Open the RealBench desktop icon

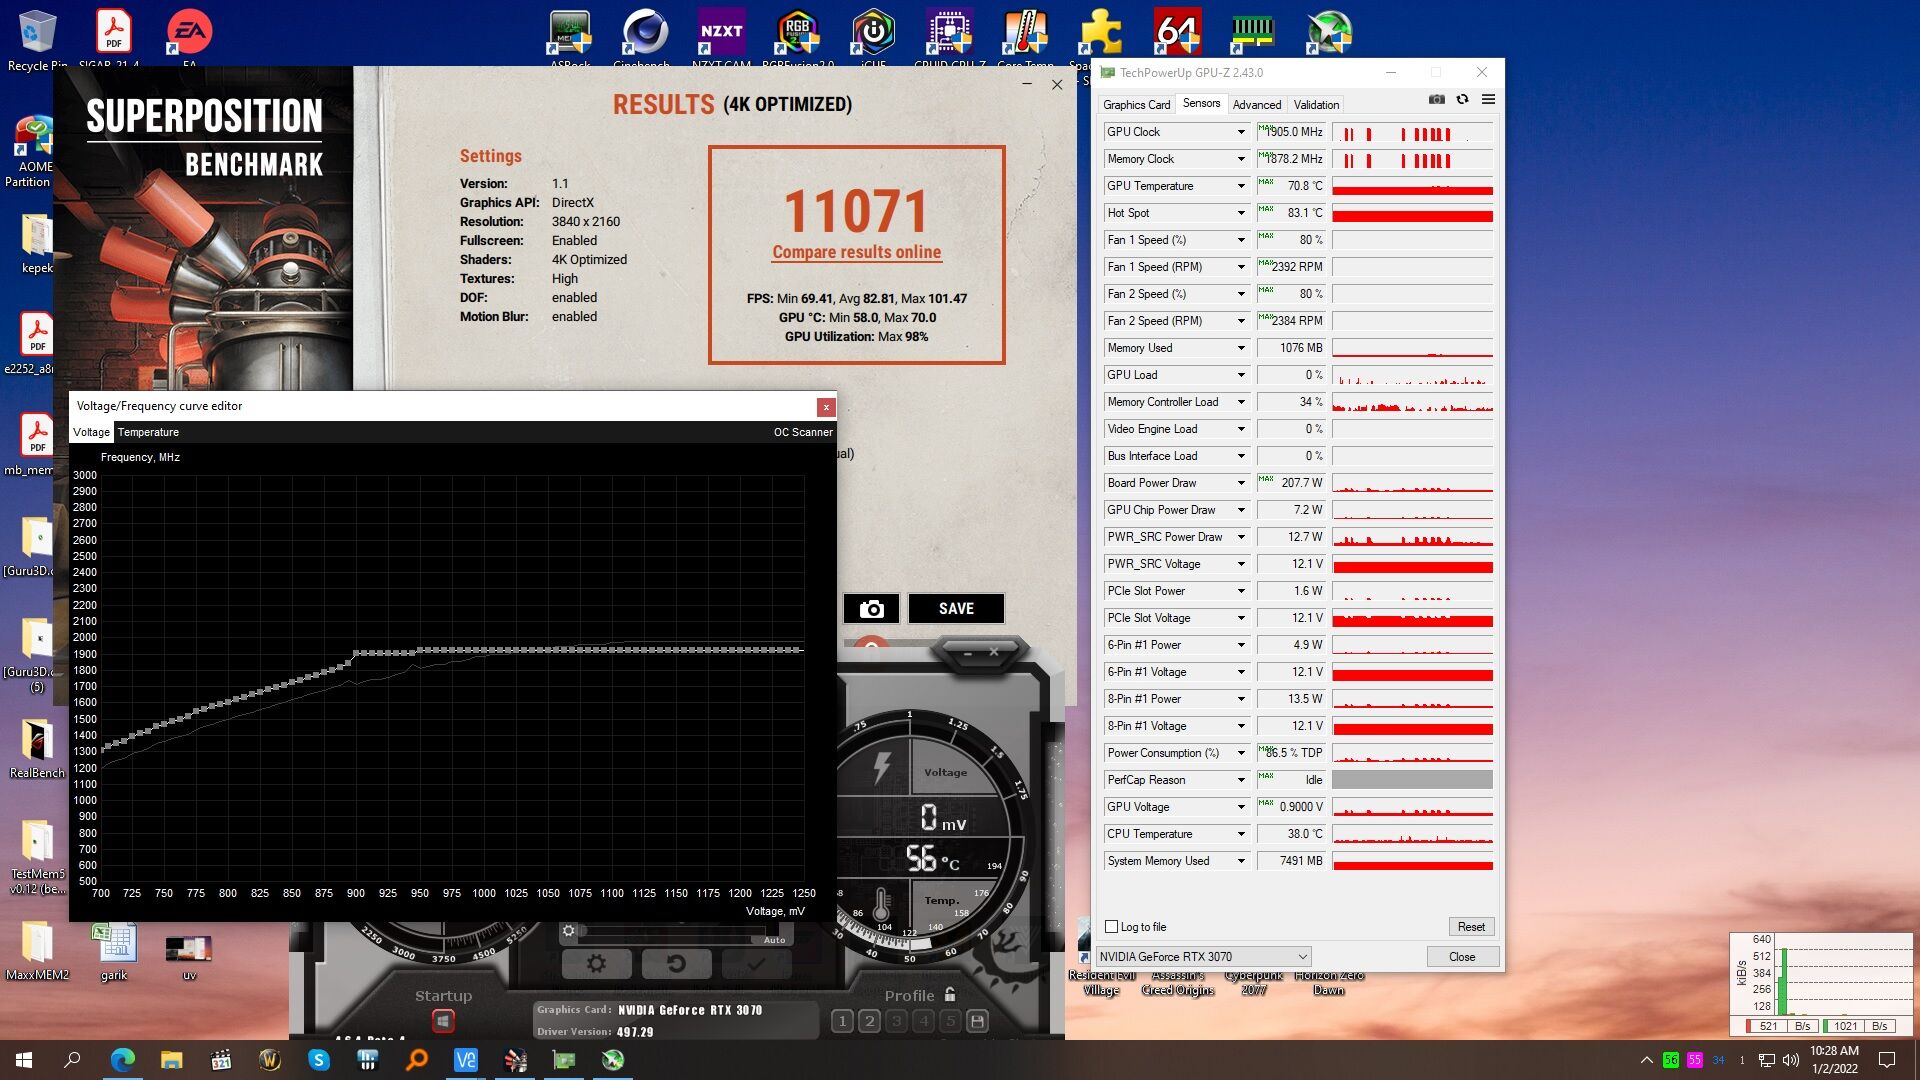pyautogui.click(x=37, y=748)
